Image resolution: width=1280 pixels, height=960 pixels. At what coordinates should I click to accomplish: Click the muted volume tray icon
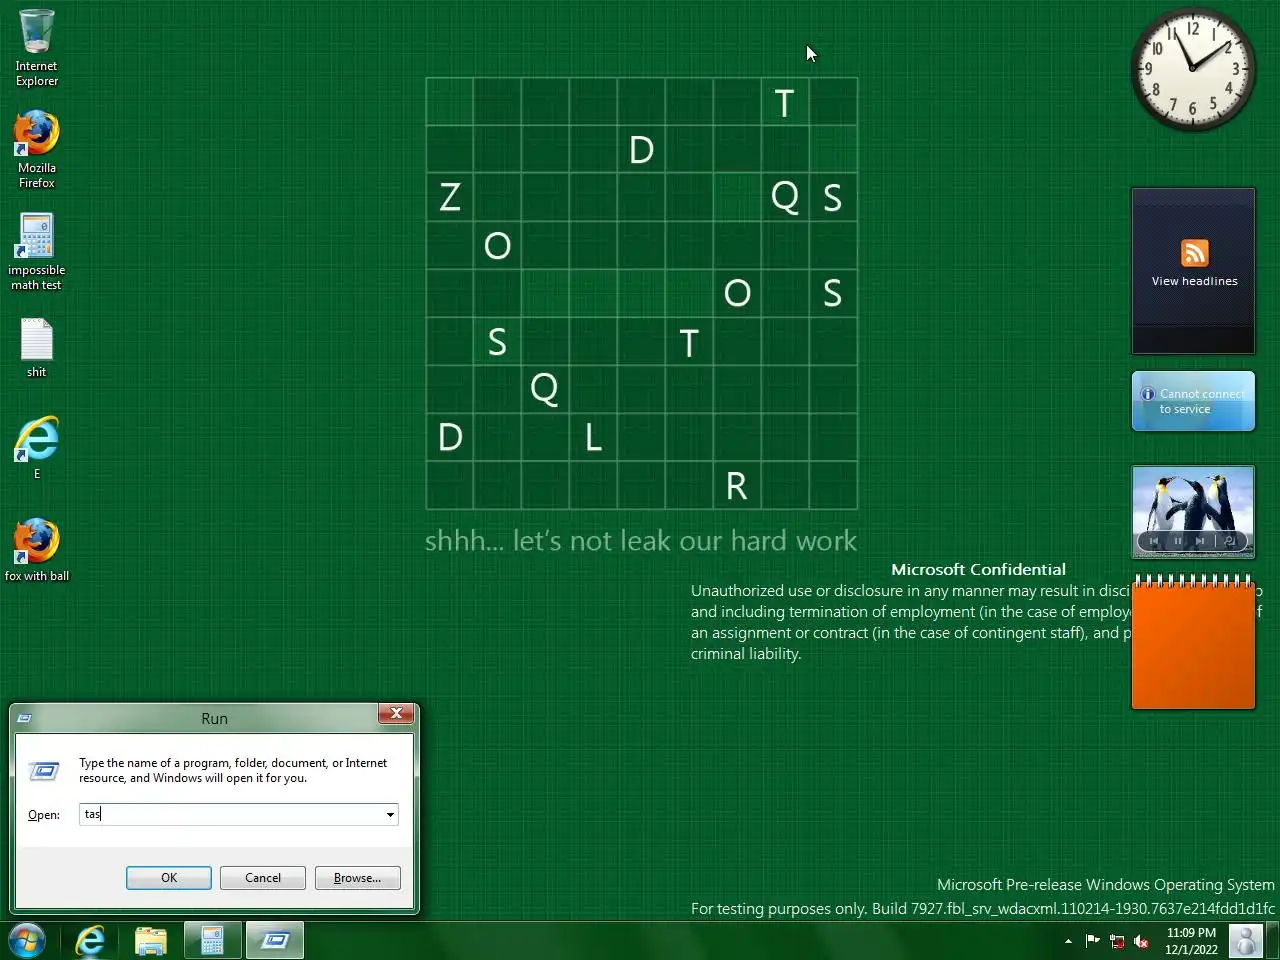(1141, 941)
